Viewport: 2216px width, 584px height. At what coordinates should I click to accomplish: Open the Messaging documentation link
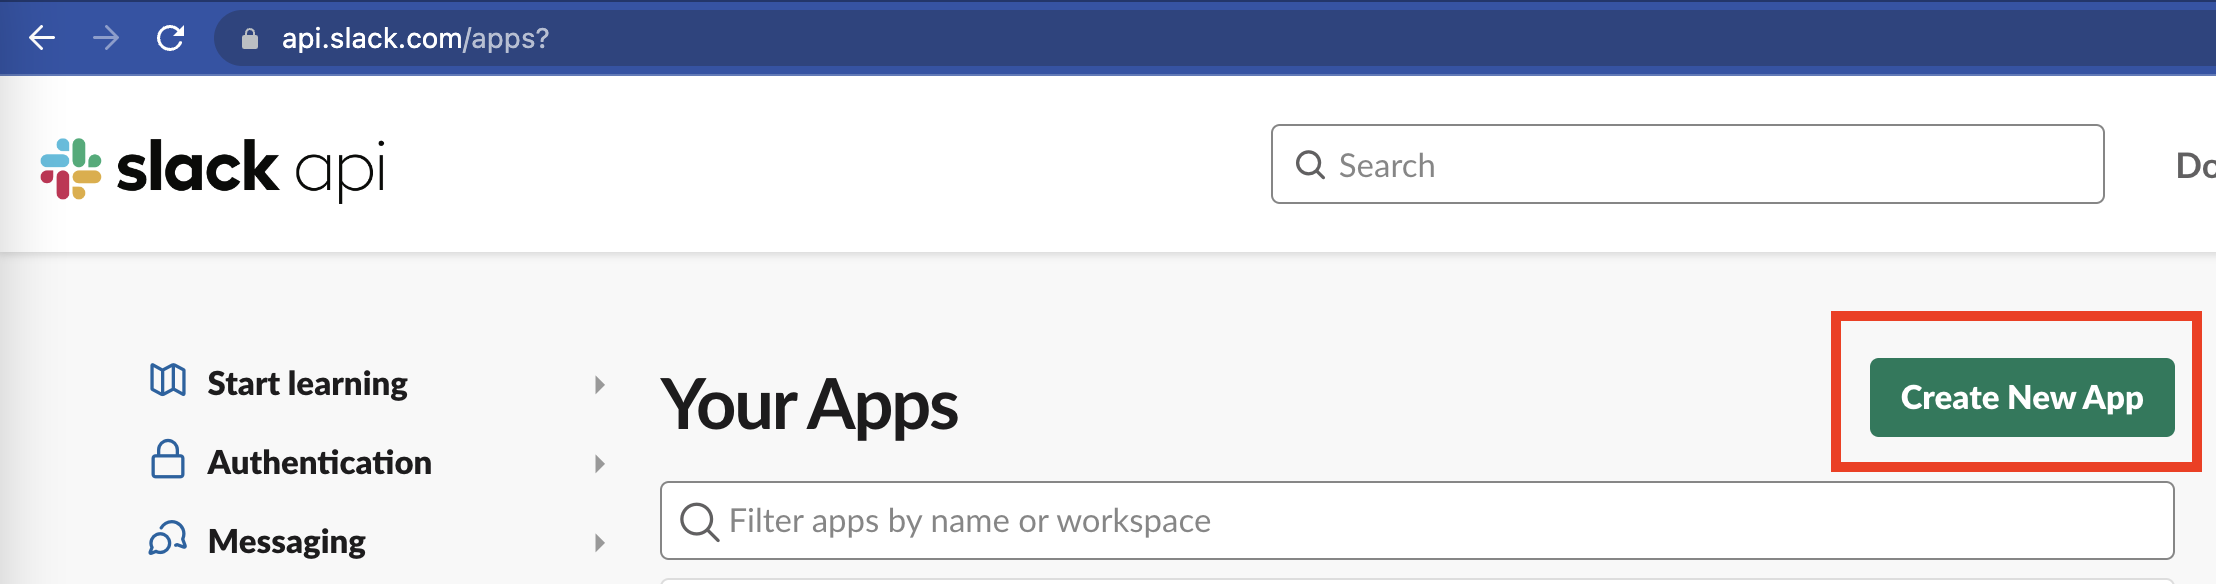(285, 540)
